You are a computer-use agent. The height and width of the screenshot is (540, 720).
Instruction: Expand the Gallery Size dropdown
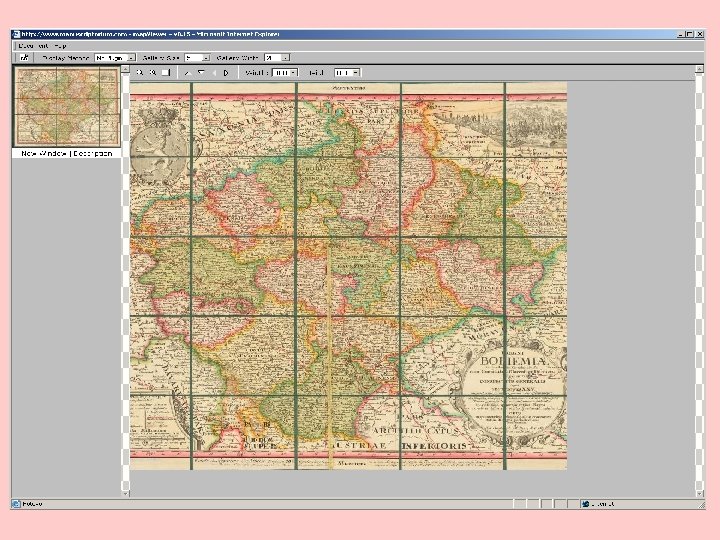coord(205,58)
